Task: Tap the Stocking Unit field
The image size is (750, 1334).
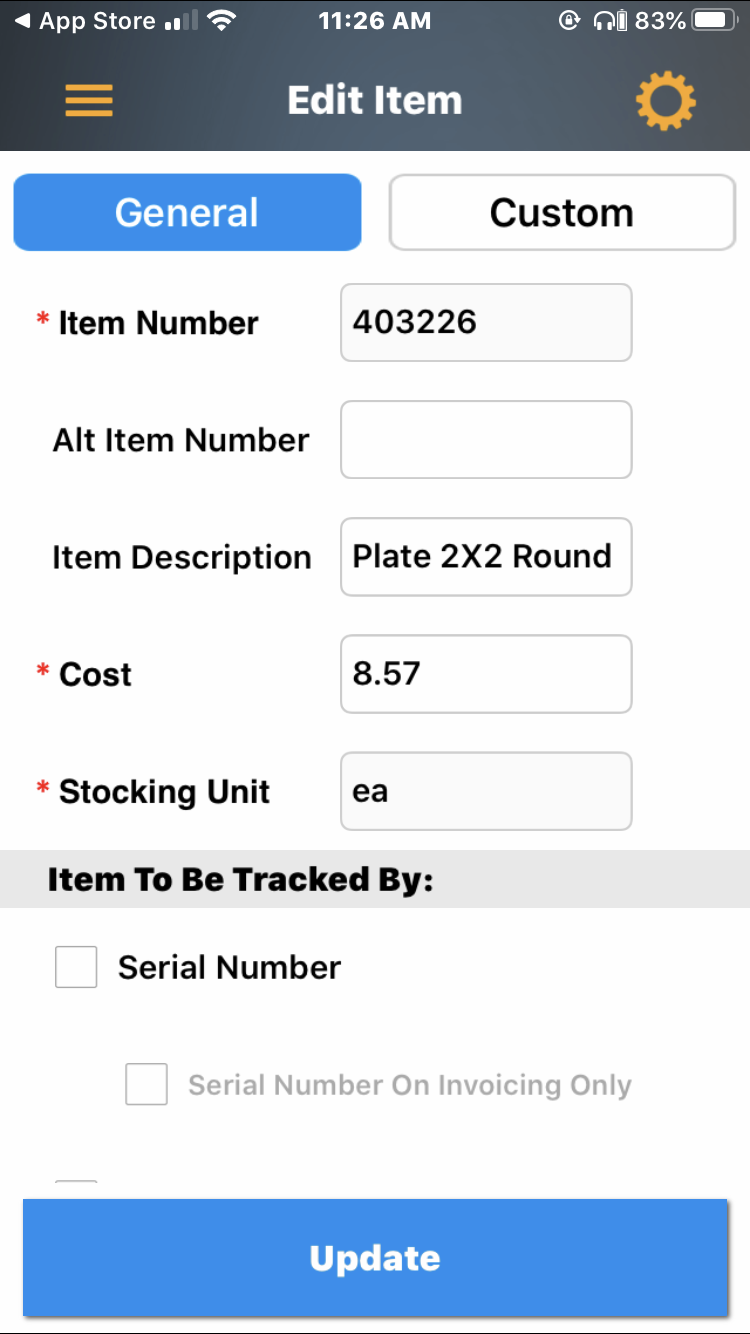Action: pos(486,790)
